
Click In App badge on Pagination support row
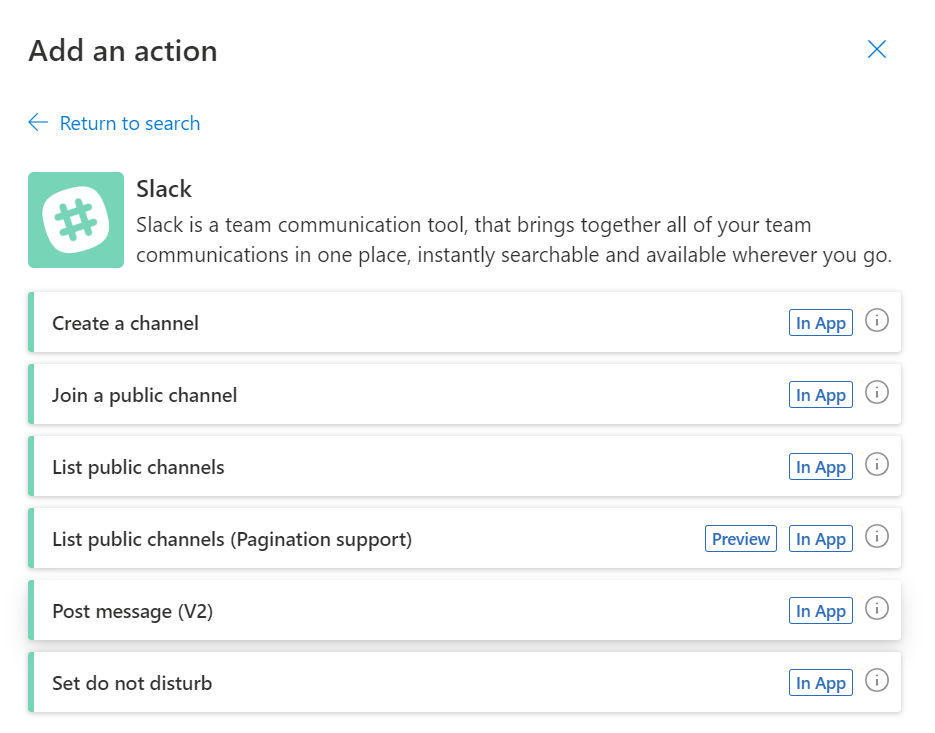pos(821,539)
